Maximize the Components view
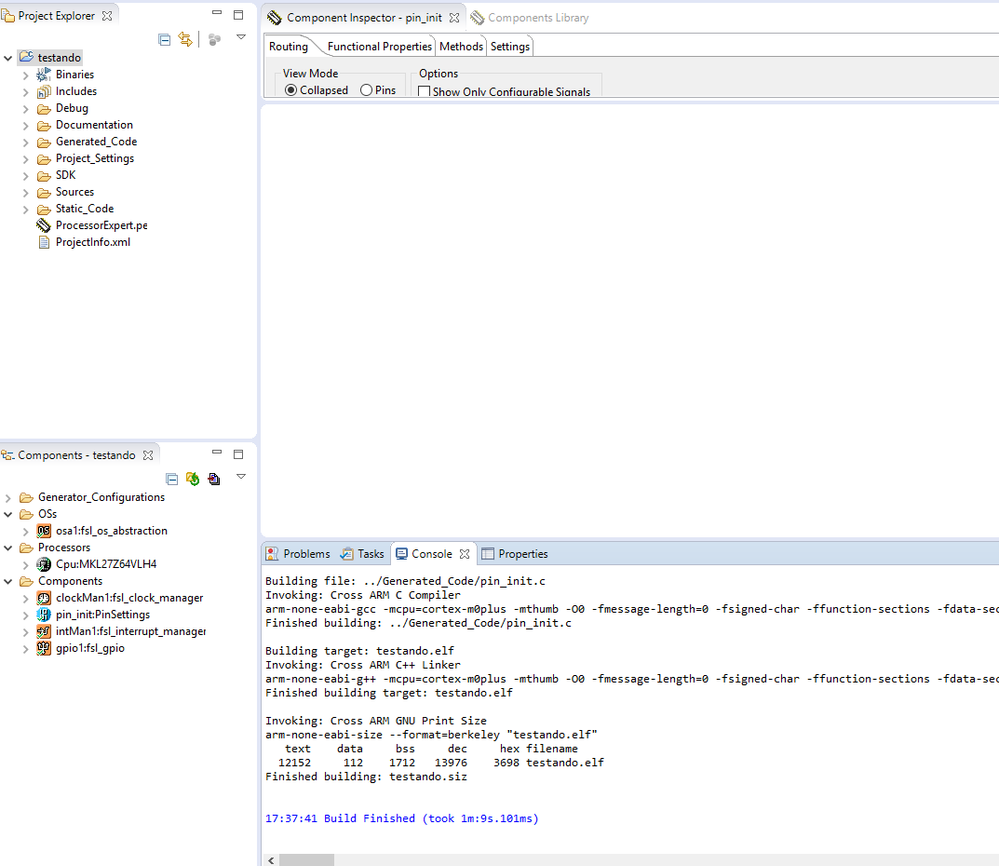The image size is (999, 866). coord(238,454)
